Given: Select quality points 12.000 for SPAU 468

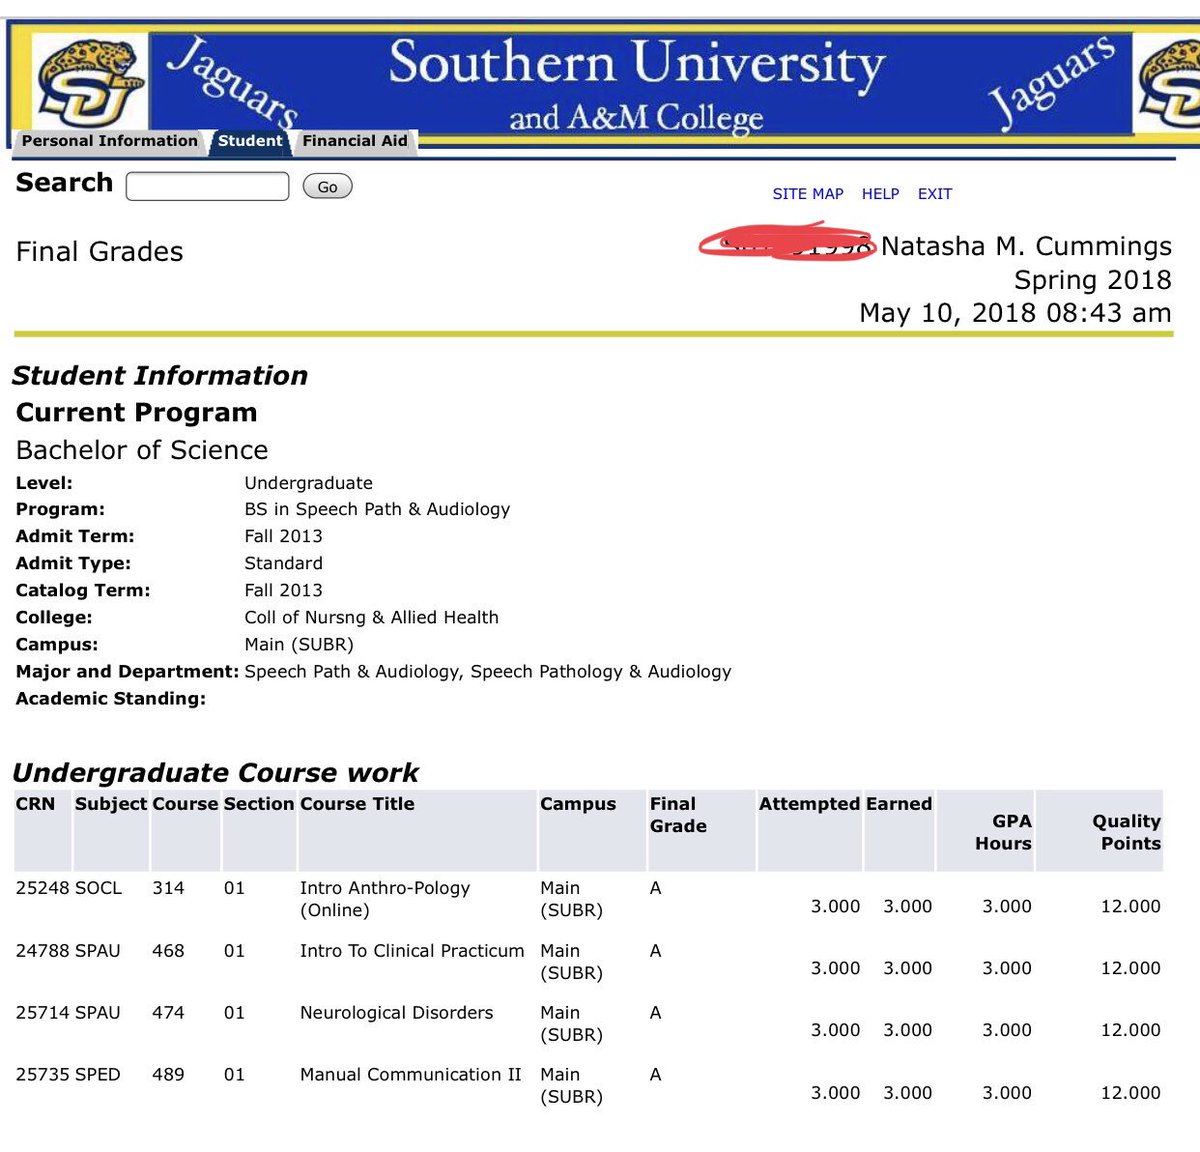Looking at the screenshot, I should point(1130,968).
